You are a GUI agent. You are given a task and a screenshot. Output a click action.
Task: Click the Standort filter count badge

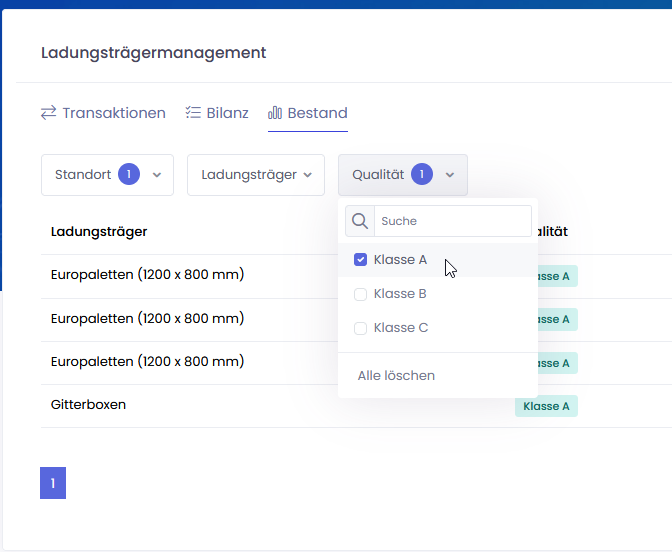128,174
